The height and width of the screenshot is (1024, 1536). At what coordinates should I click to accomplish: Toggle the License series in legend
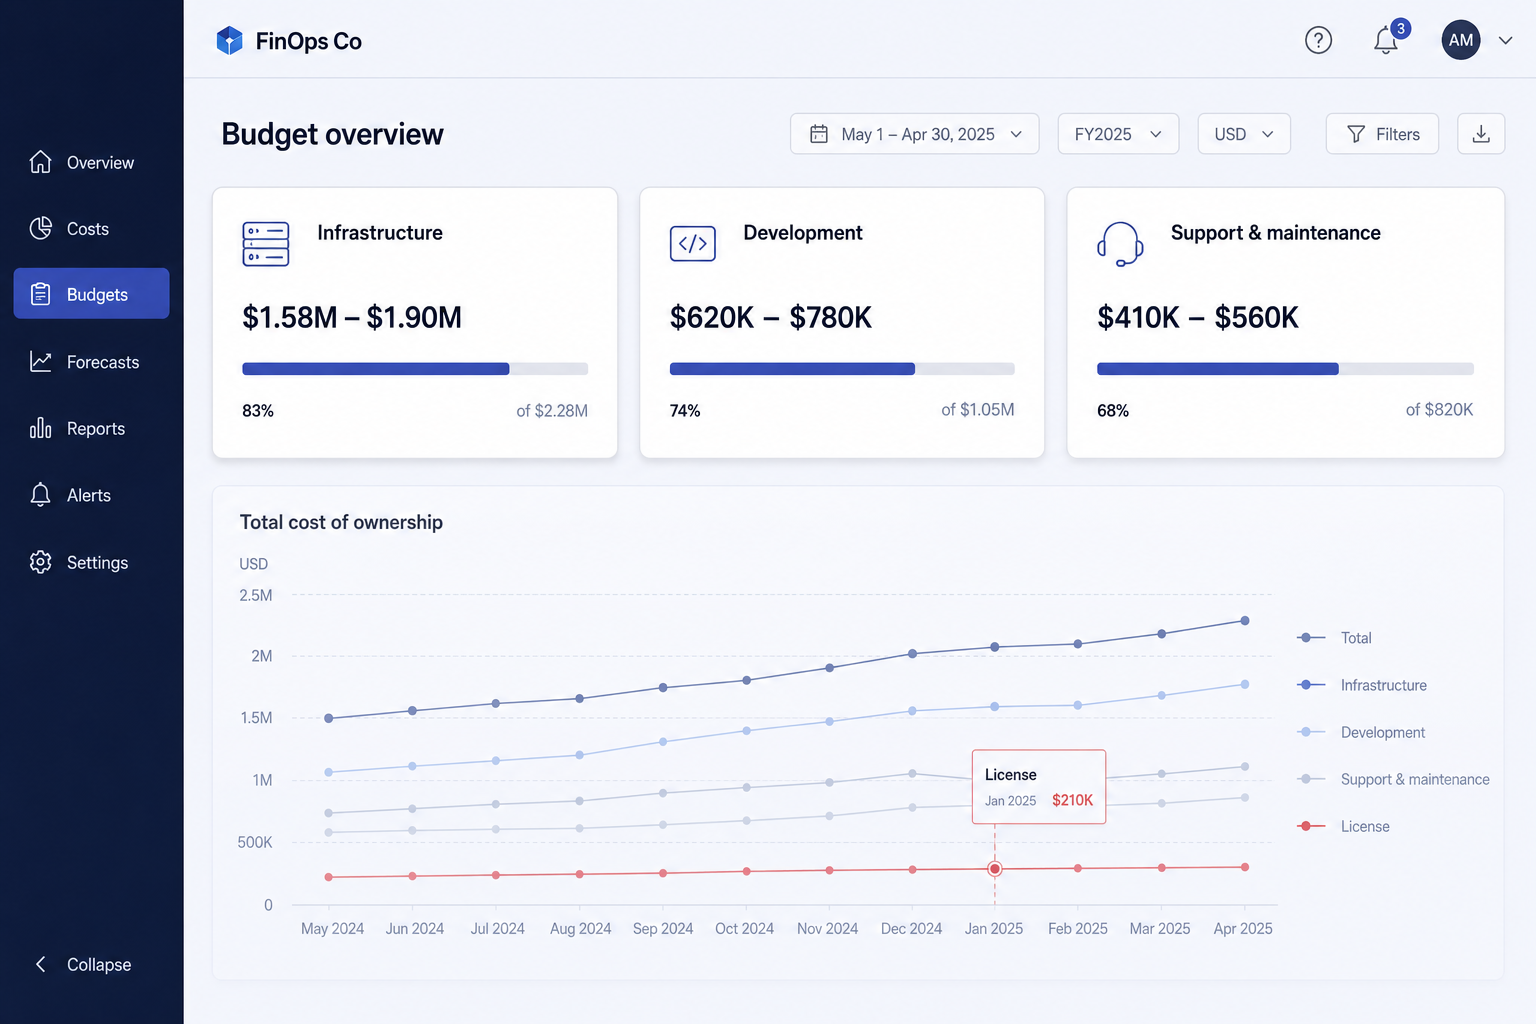(1343, 826)
